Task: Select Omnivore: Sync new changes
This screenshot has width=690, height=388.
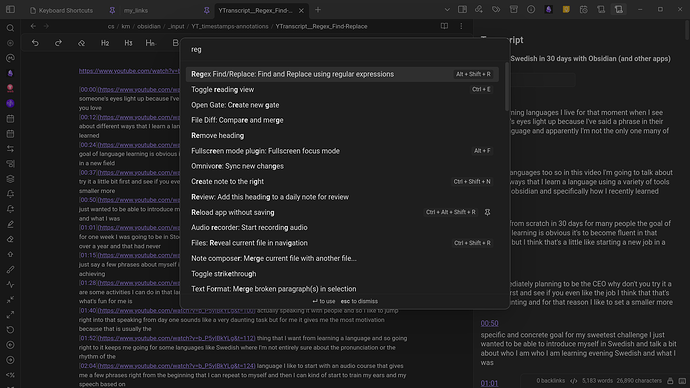Action: point(342,166)
